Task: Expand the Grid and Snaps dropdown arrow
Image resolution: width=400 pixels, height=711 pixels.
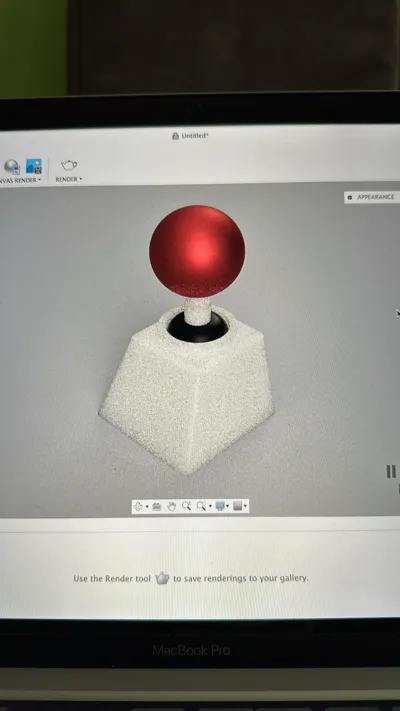Action: pyautogui.click(x=245, y=506)
